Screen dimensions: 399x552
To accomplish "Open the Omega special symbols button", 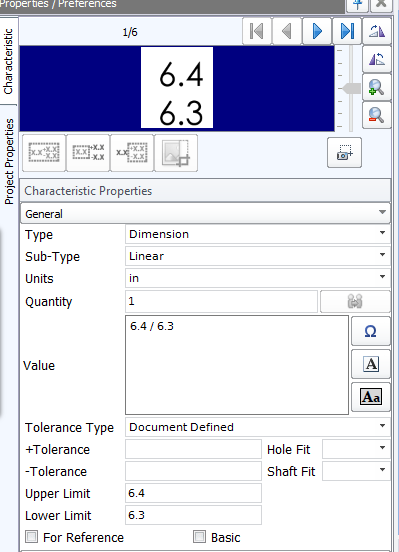I will point(370,331).
